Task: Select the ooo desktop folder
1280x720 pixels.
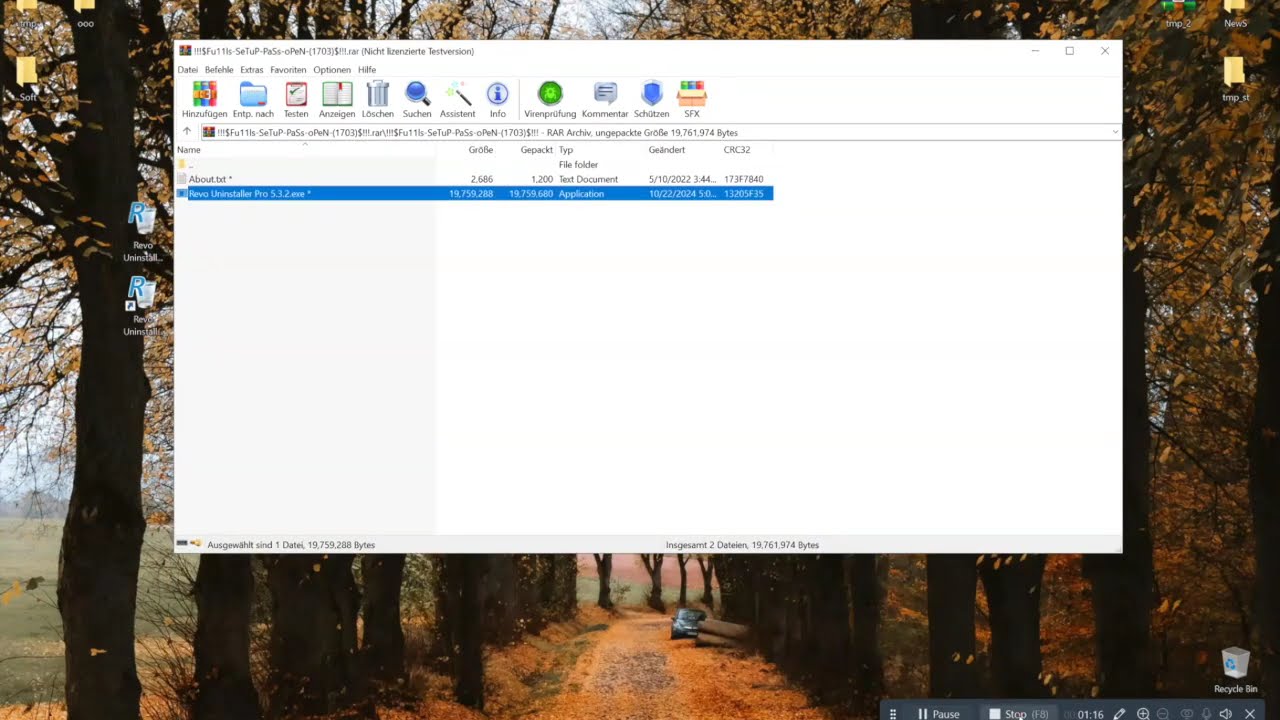Action: tap(86, 14)
